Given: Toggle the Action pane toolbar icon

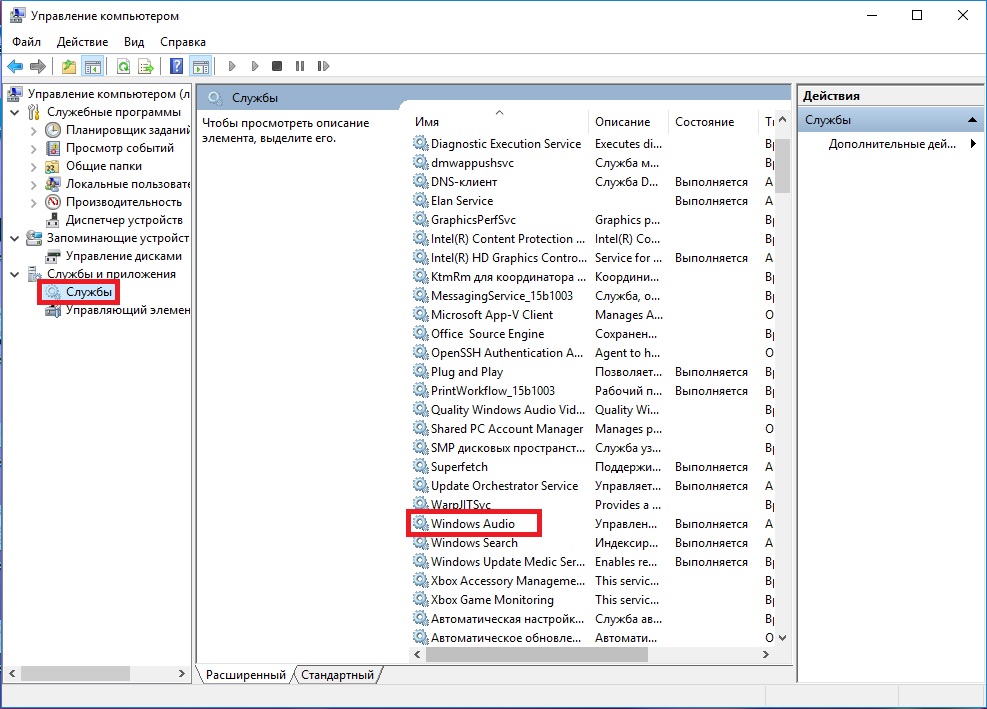Looking at the screenshot, I should pos(201,66).
